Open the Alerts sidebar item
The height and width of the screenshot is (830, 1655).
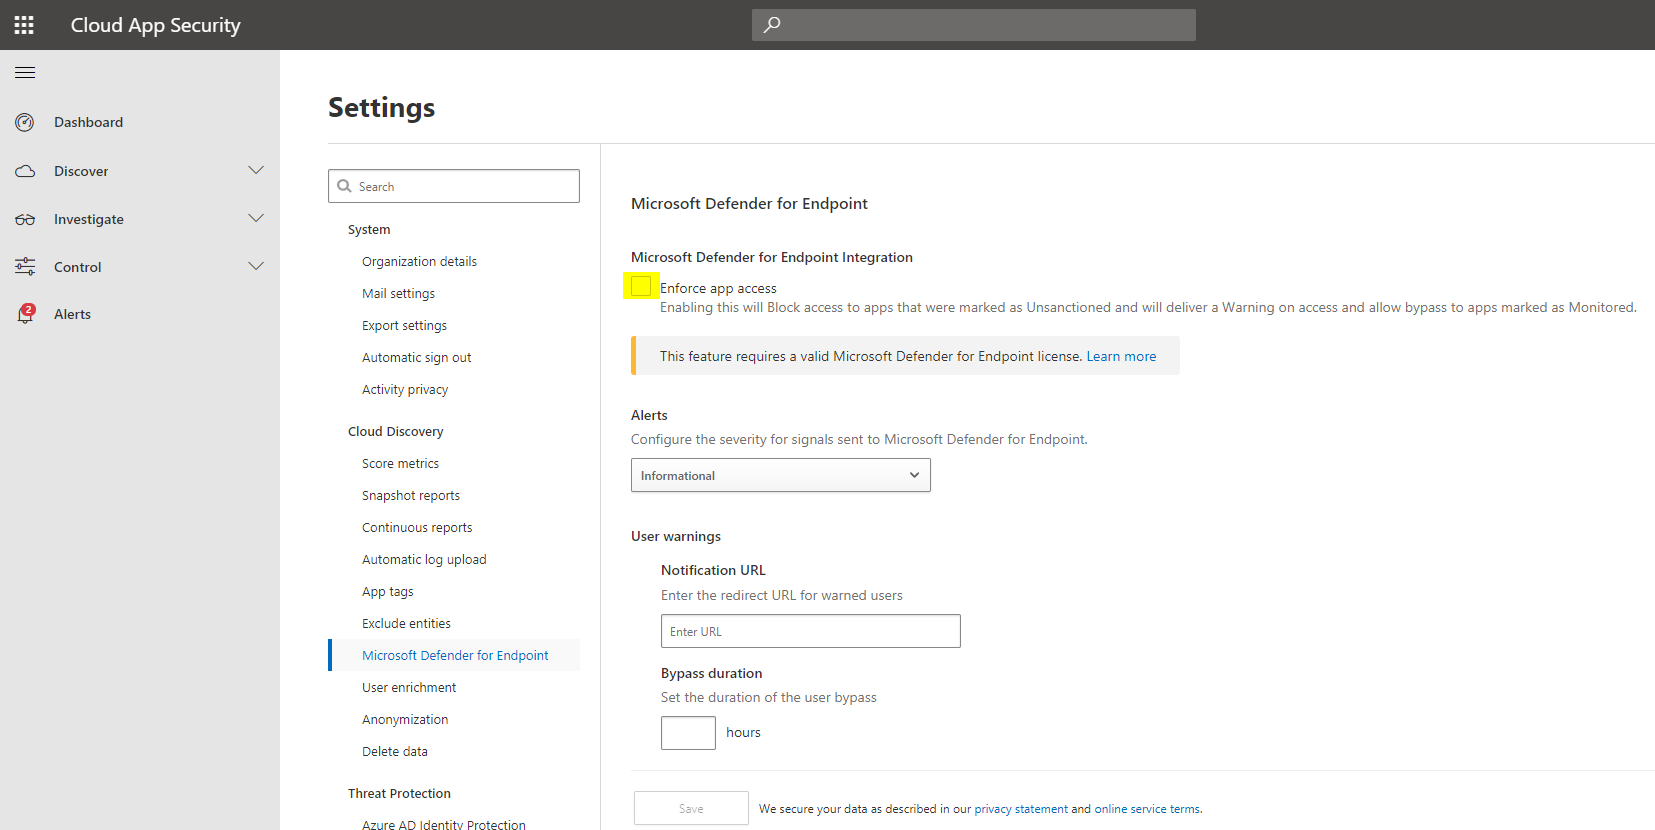point(72,314)
